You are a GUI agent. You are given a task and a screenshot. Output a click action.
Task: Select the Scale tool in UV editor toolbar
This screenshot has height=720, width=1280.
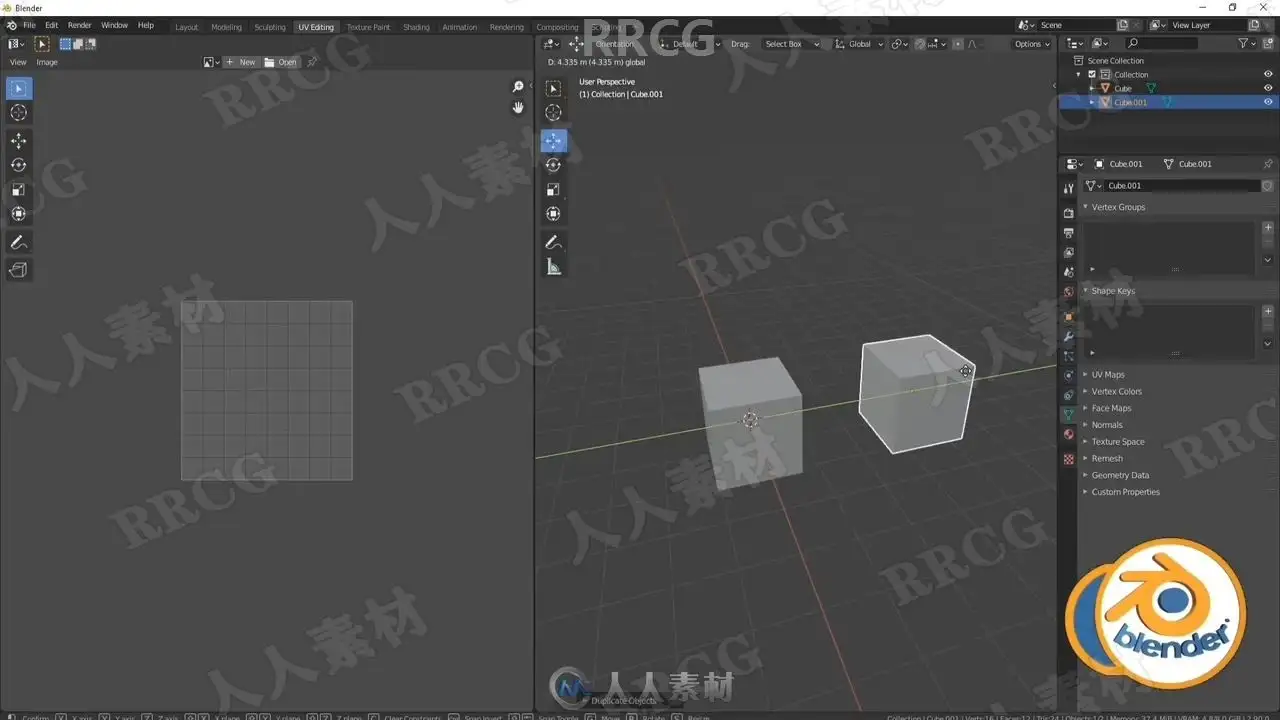tap(19, 189)
